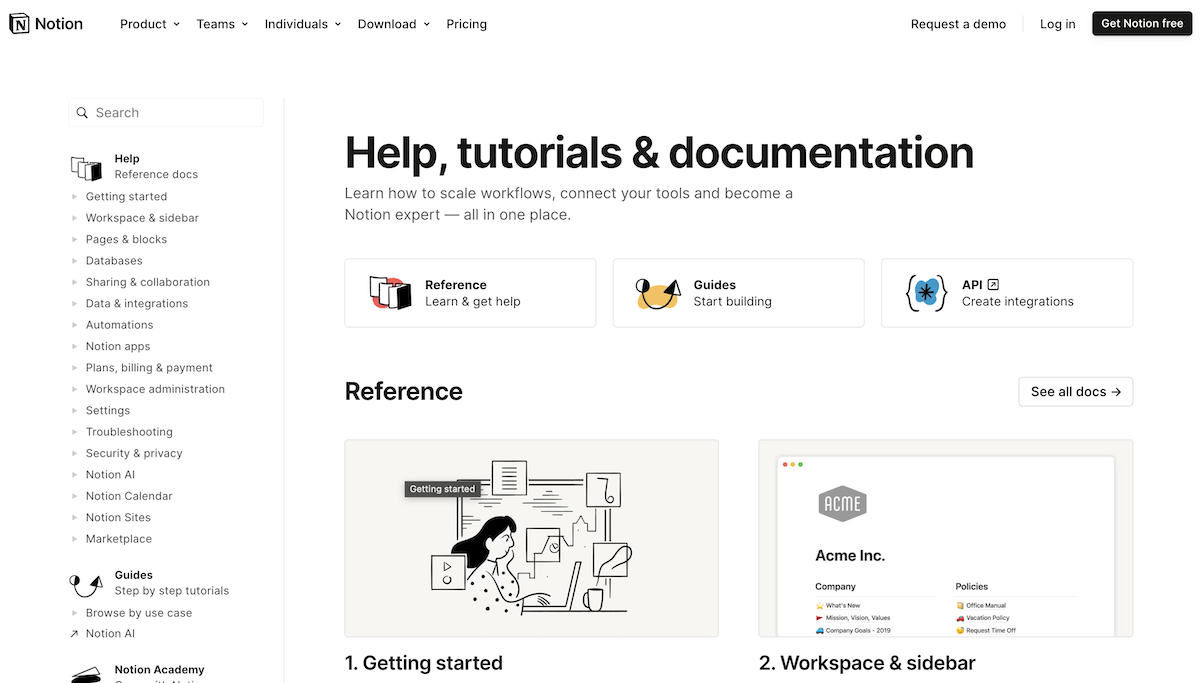
Task: Click the search magnifier icon
Action: point(82,113)
